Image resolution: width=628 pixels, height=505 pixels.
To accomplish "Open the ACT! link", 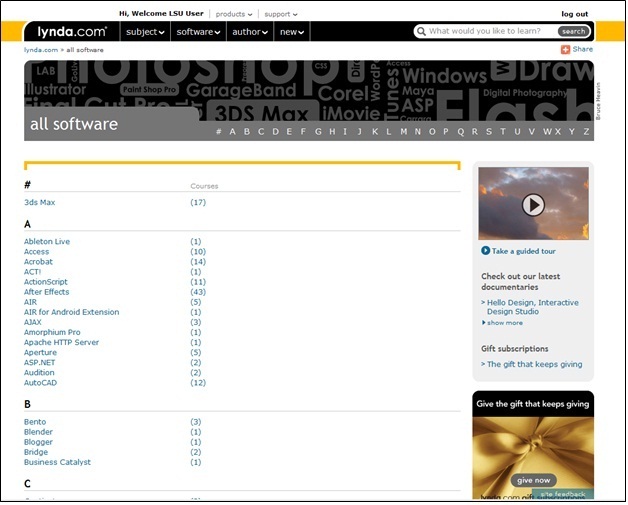I will click(32, 272).
